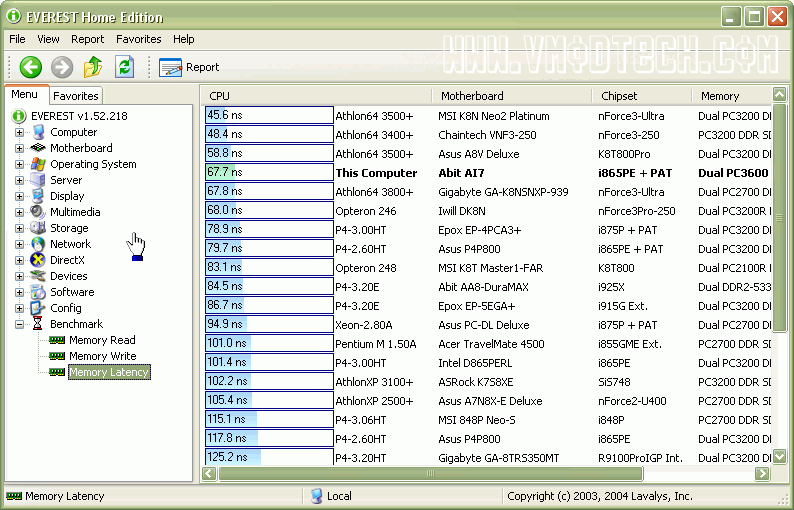Screen dimensions: 794x510
Task: Select the Opteron 246 row
Action: point(488,211)
